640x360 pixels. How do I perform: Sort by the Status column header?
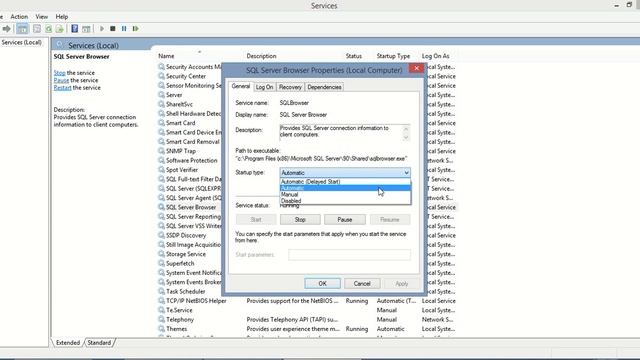354,56
